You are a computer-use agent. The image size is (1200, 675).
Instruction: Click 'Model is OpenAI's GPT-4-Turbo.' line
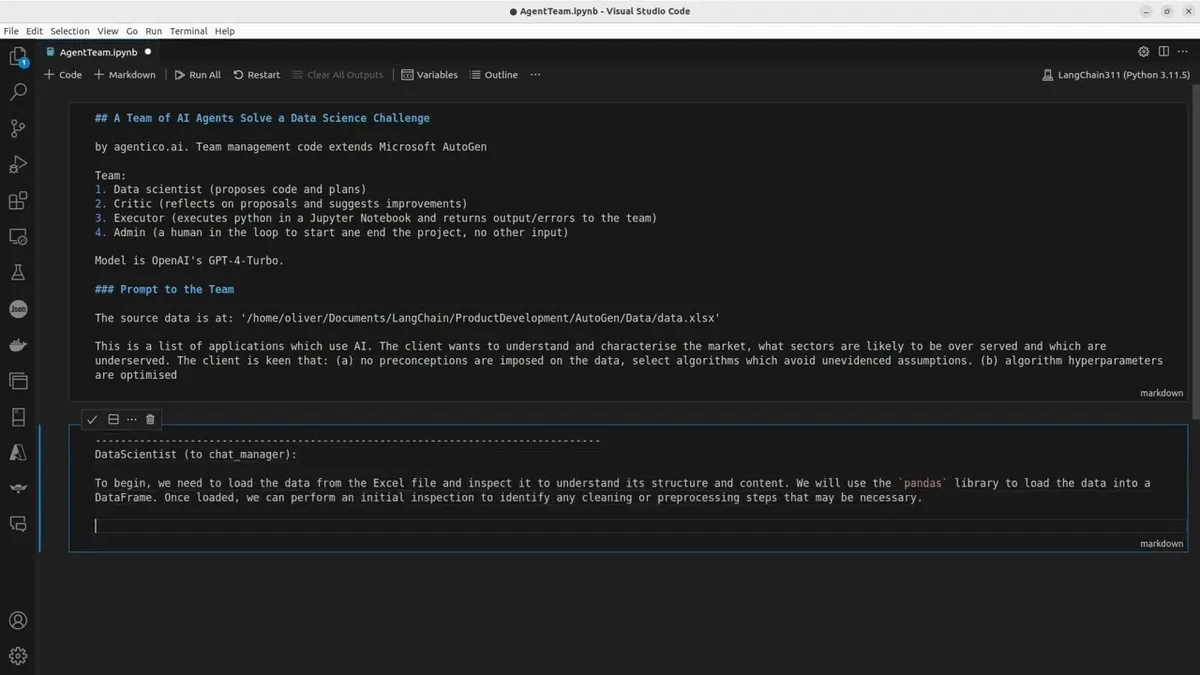click(190, 261)
